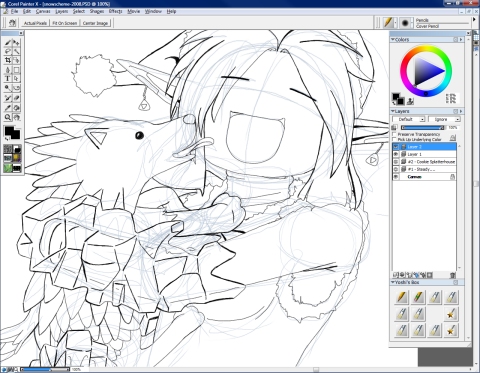Screen dimensions: 480x373
Task: Open the Gradient selector in the toolbox
Action: click(16, 149)
